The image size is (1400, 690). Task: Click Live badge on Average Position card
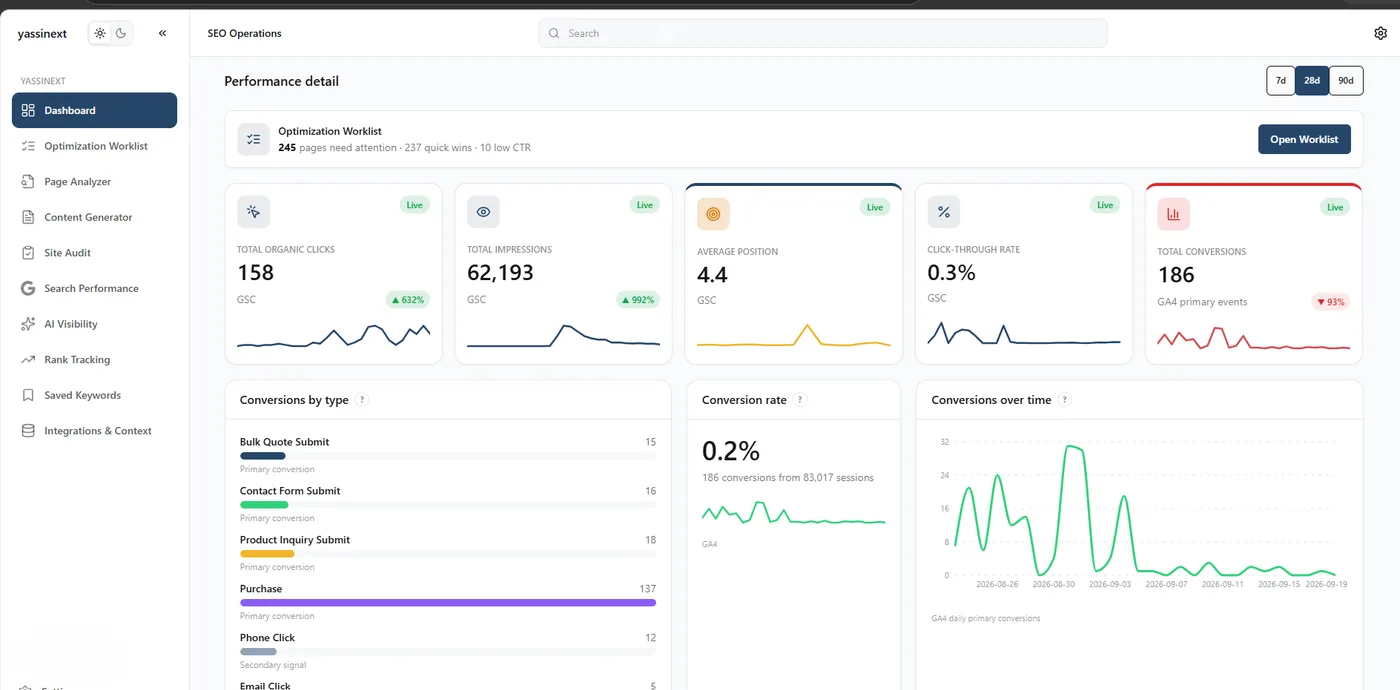[874, 207]
